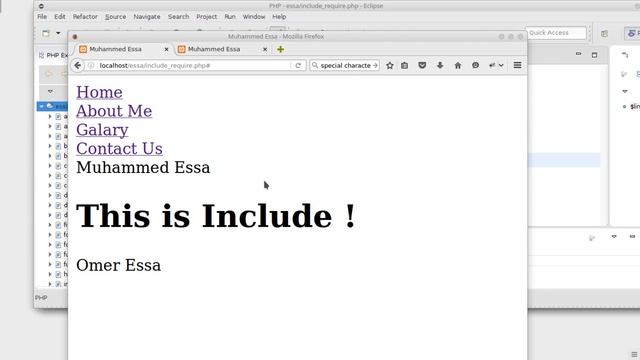Bookmark this page with star icon
640x360 pixels.
coord(390,65)
